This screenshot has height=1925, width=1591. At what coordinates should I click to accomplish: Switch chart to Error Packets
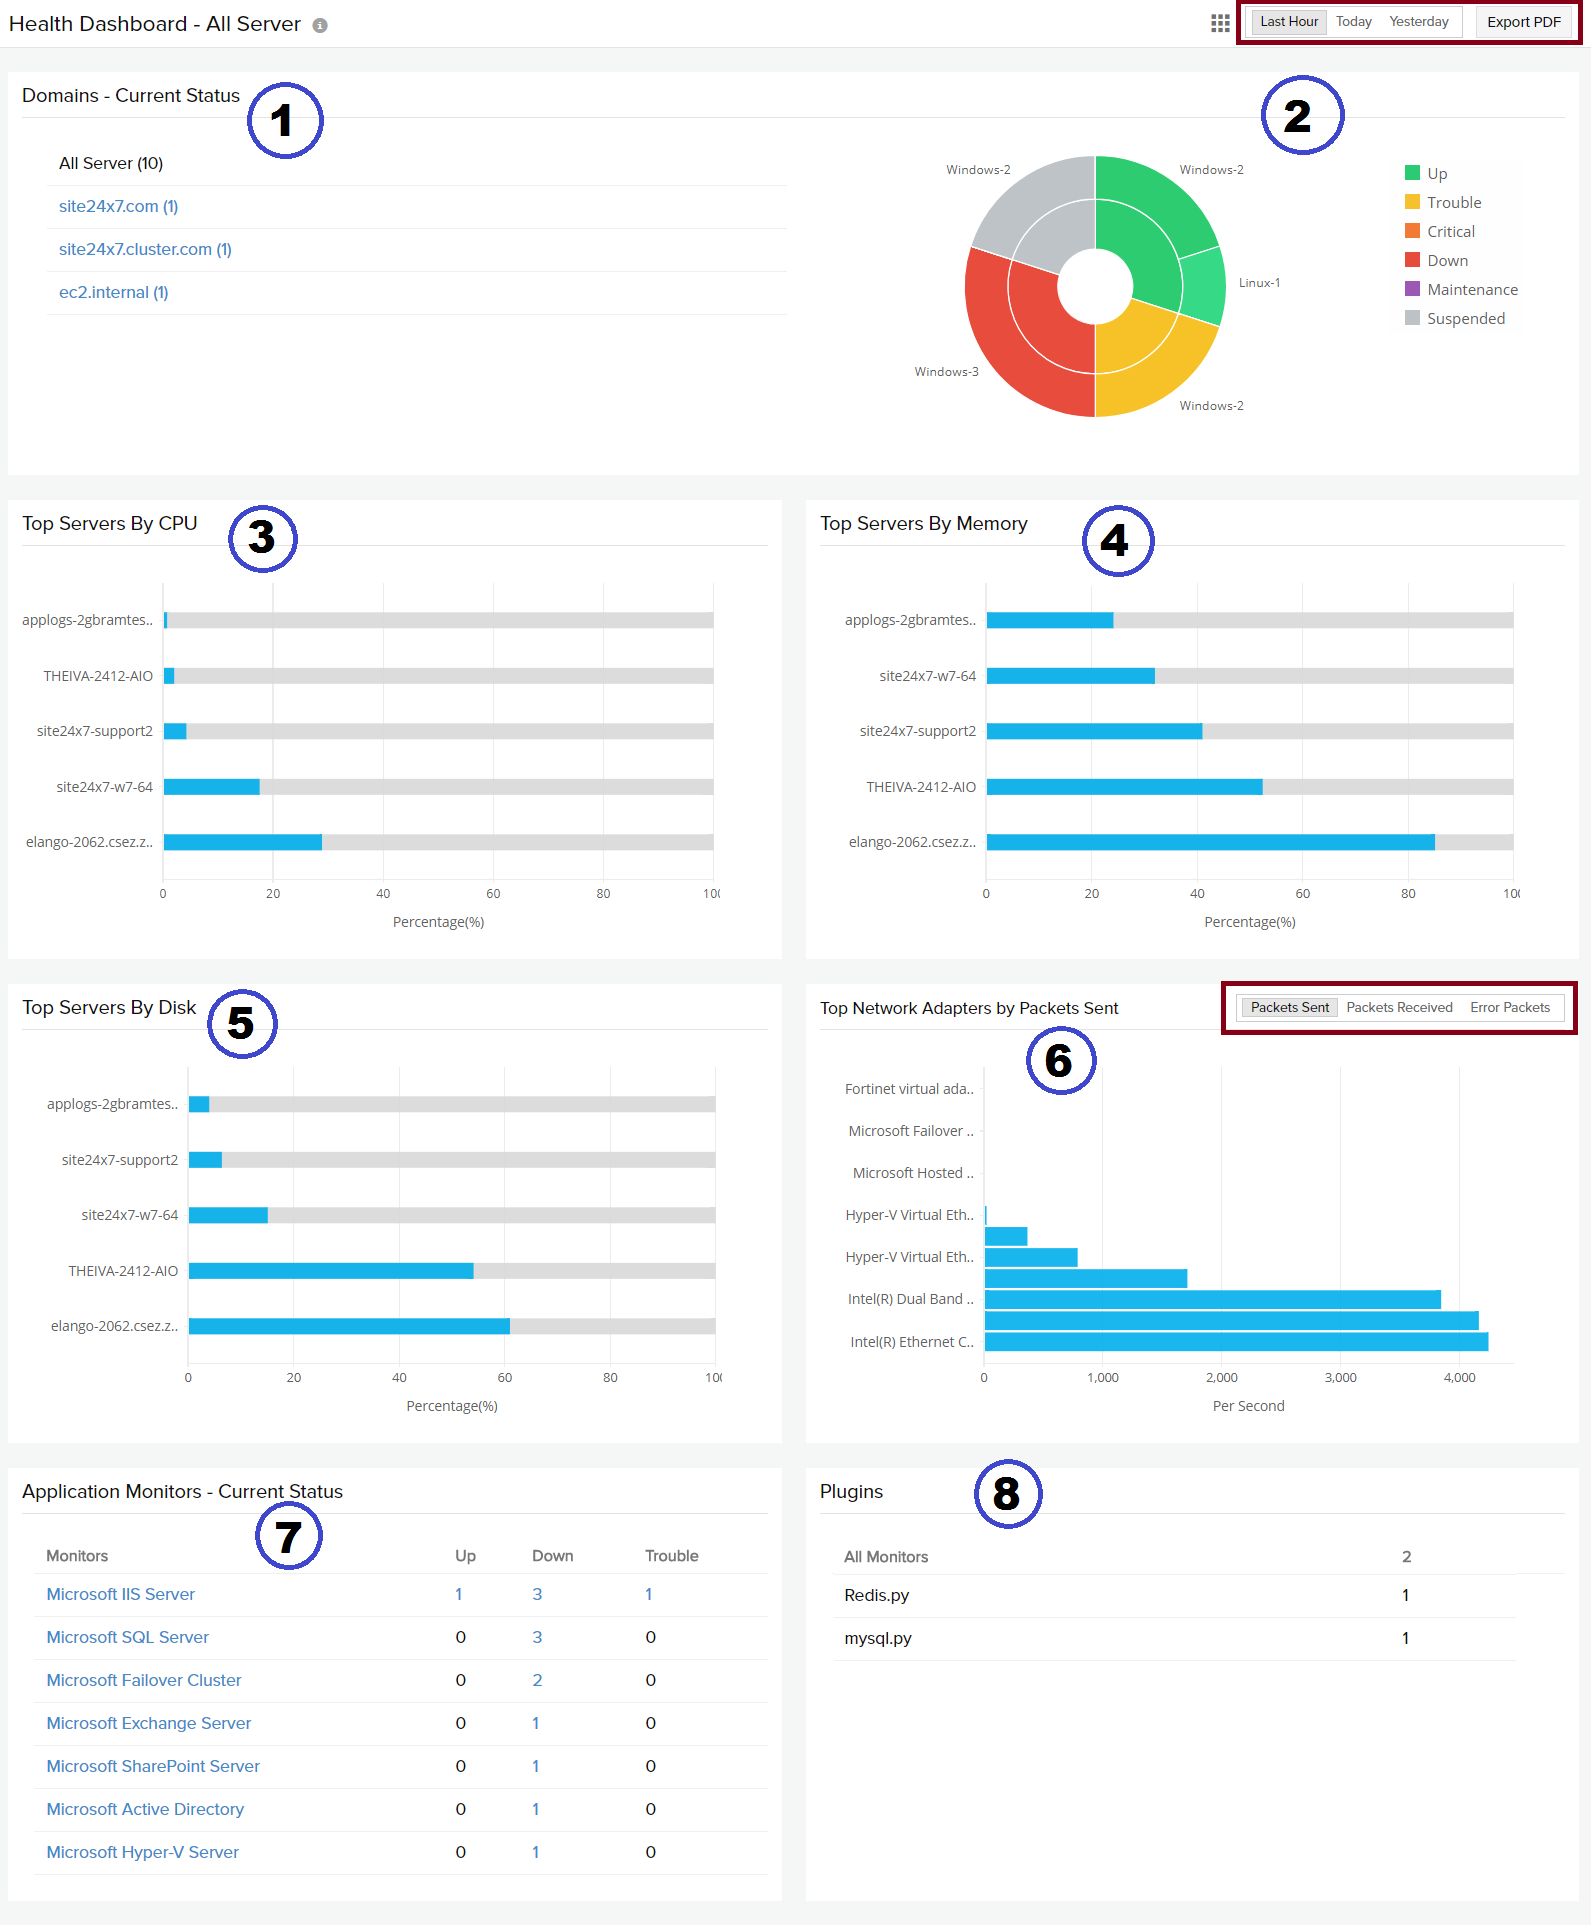coord(1509,1008)
